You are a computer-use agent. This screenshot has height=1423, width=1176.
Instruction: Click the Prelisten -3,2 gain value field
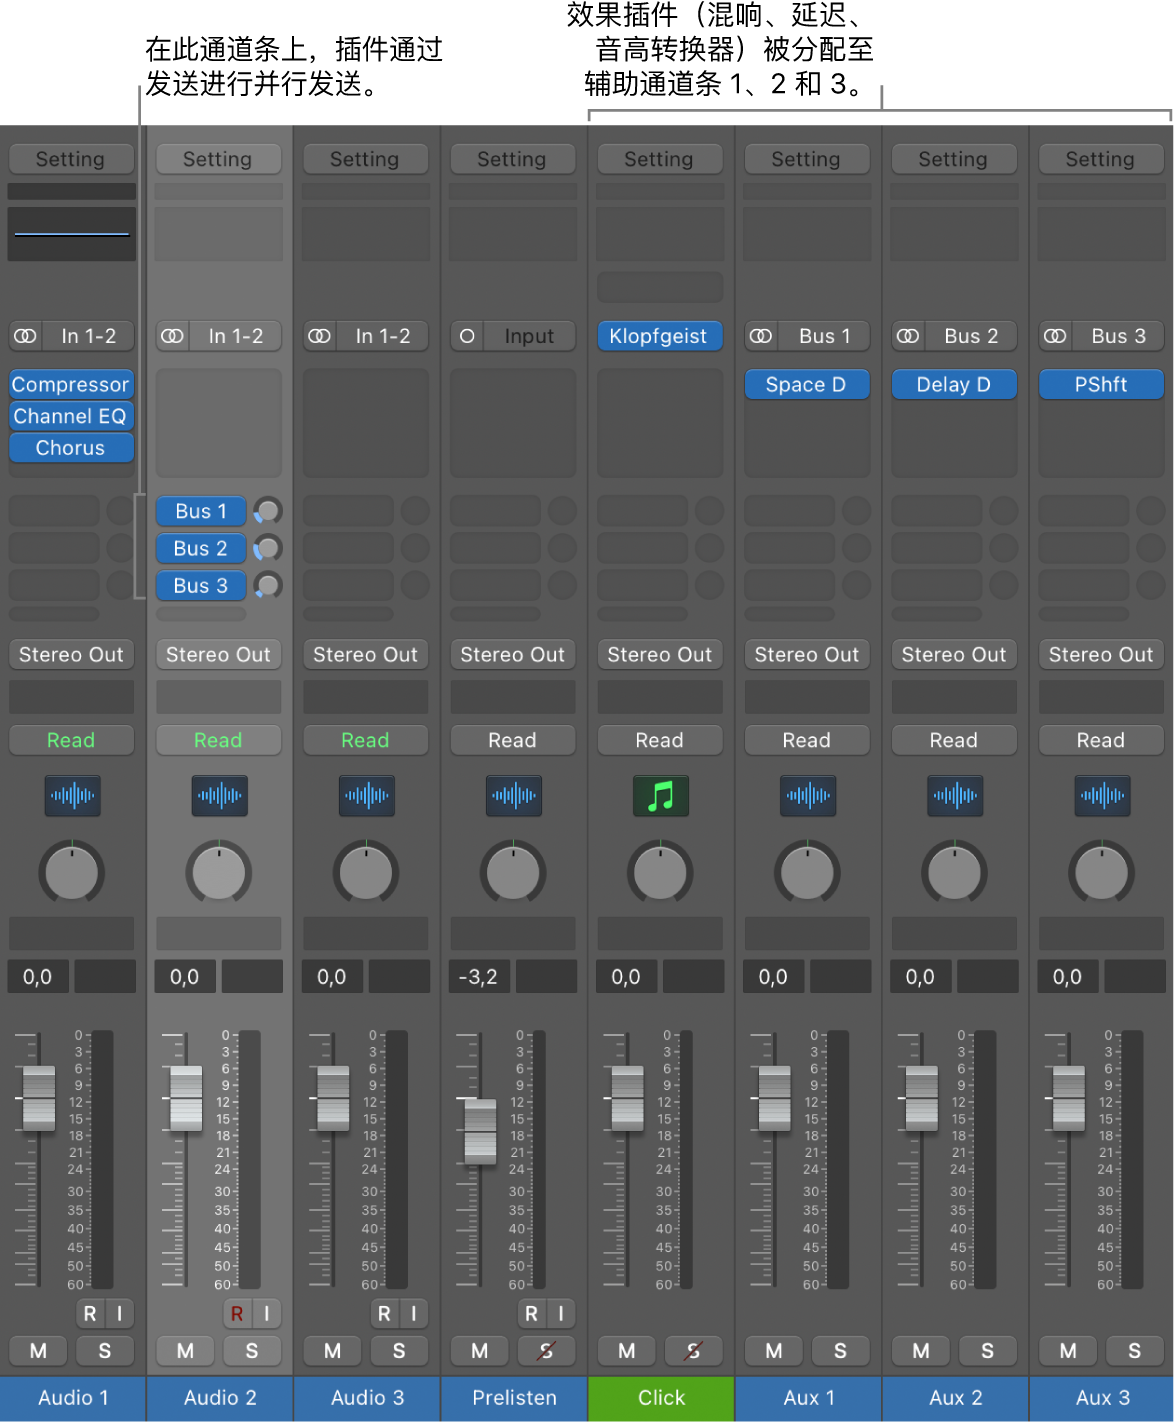click(x=478, y=977)
